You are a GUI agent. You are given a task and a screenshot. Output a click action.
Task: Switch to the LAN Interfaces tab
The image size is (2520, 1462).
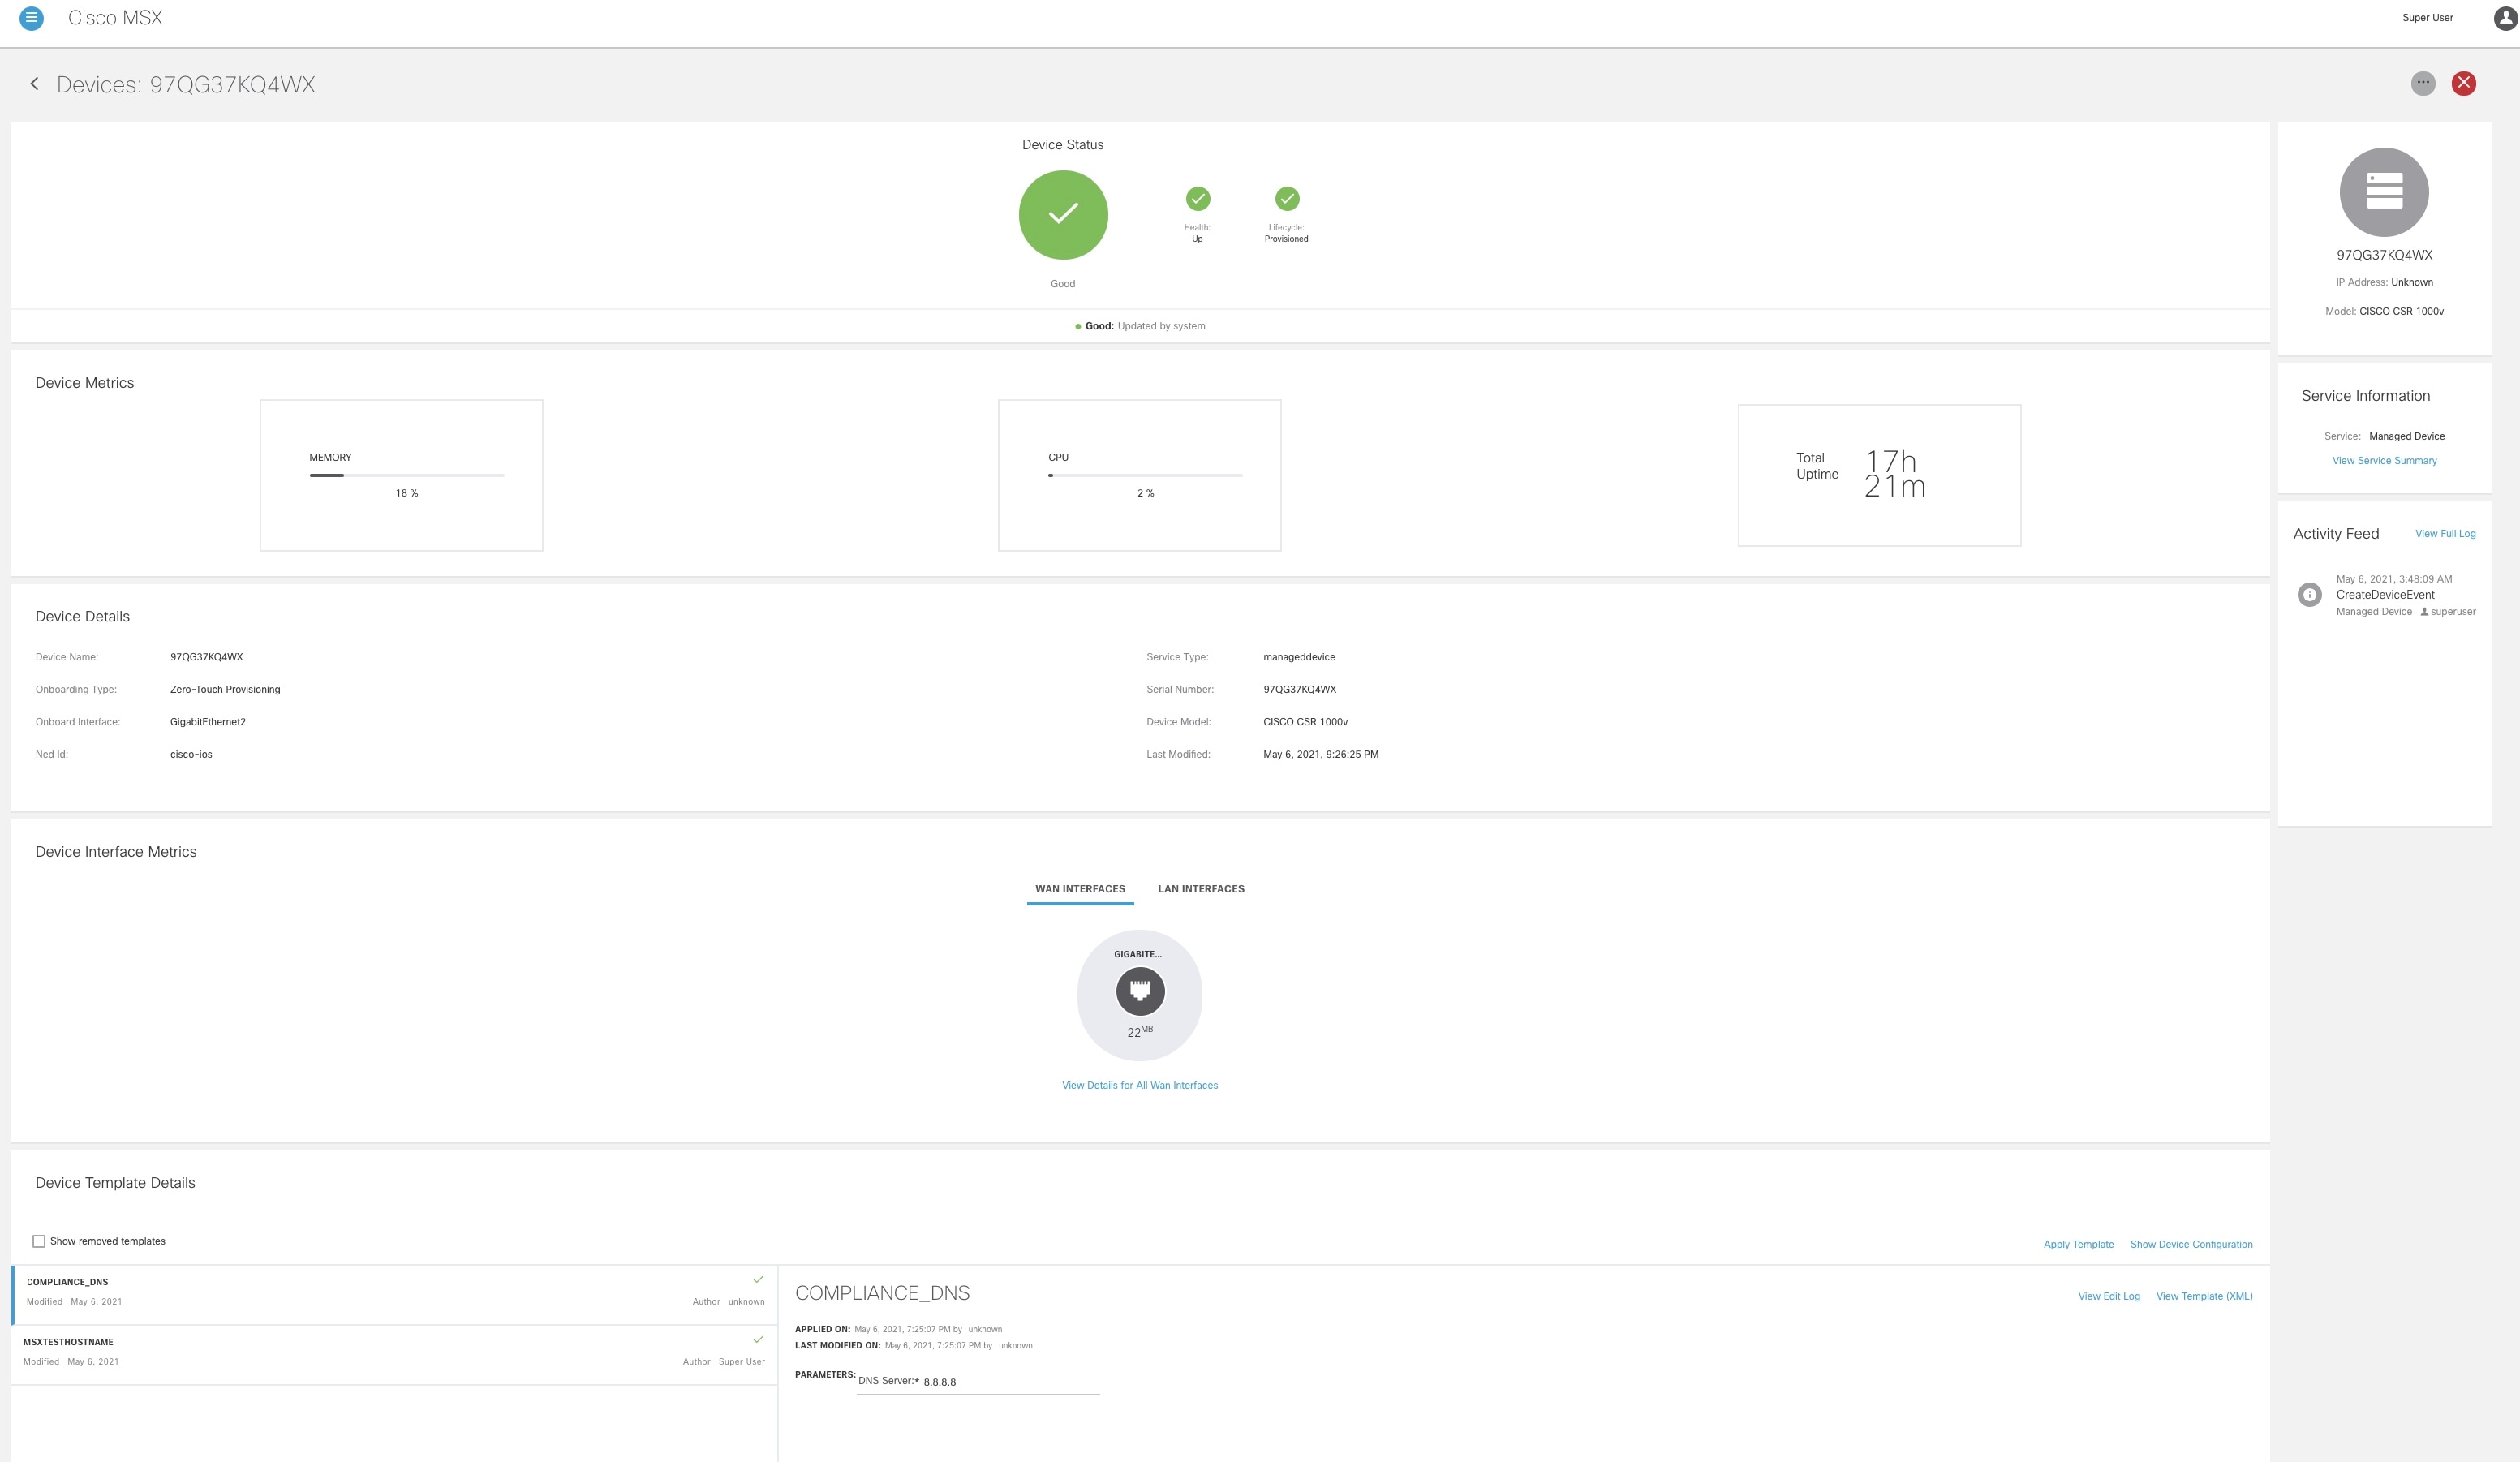tap(1200, 889)
